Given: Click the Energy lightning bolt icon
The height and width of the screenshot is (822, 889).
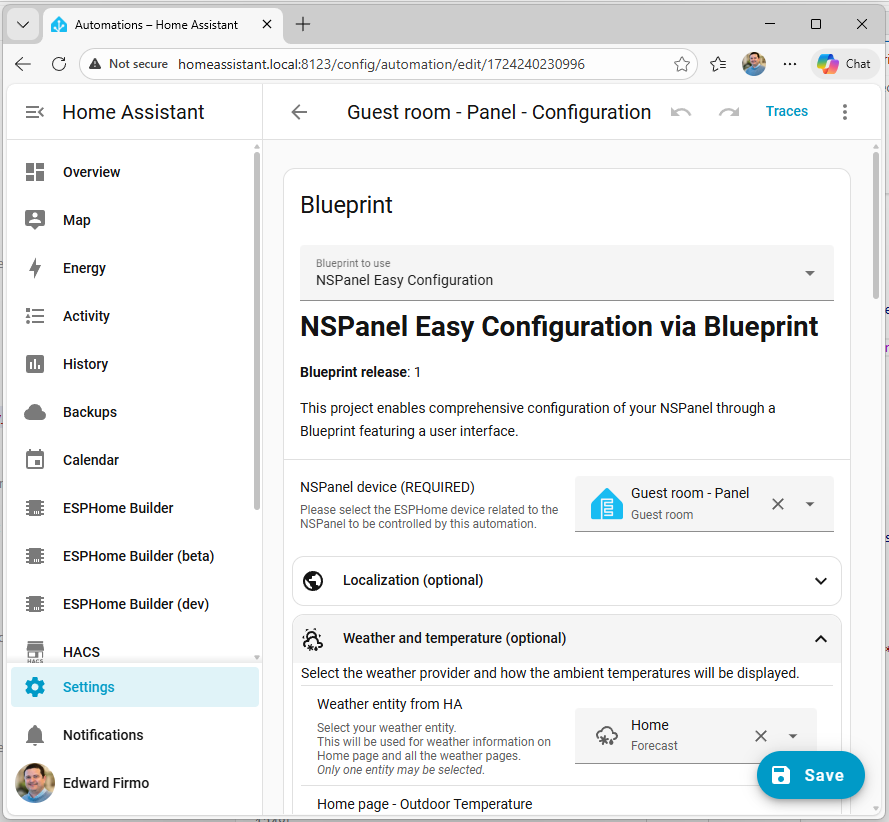Looking at the screenshot, I should [35, 268].
